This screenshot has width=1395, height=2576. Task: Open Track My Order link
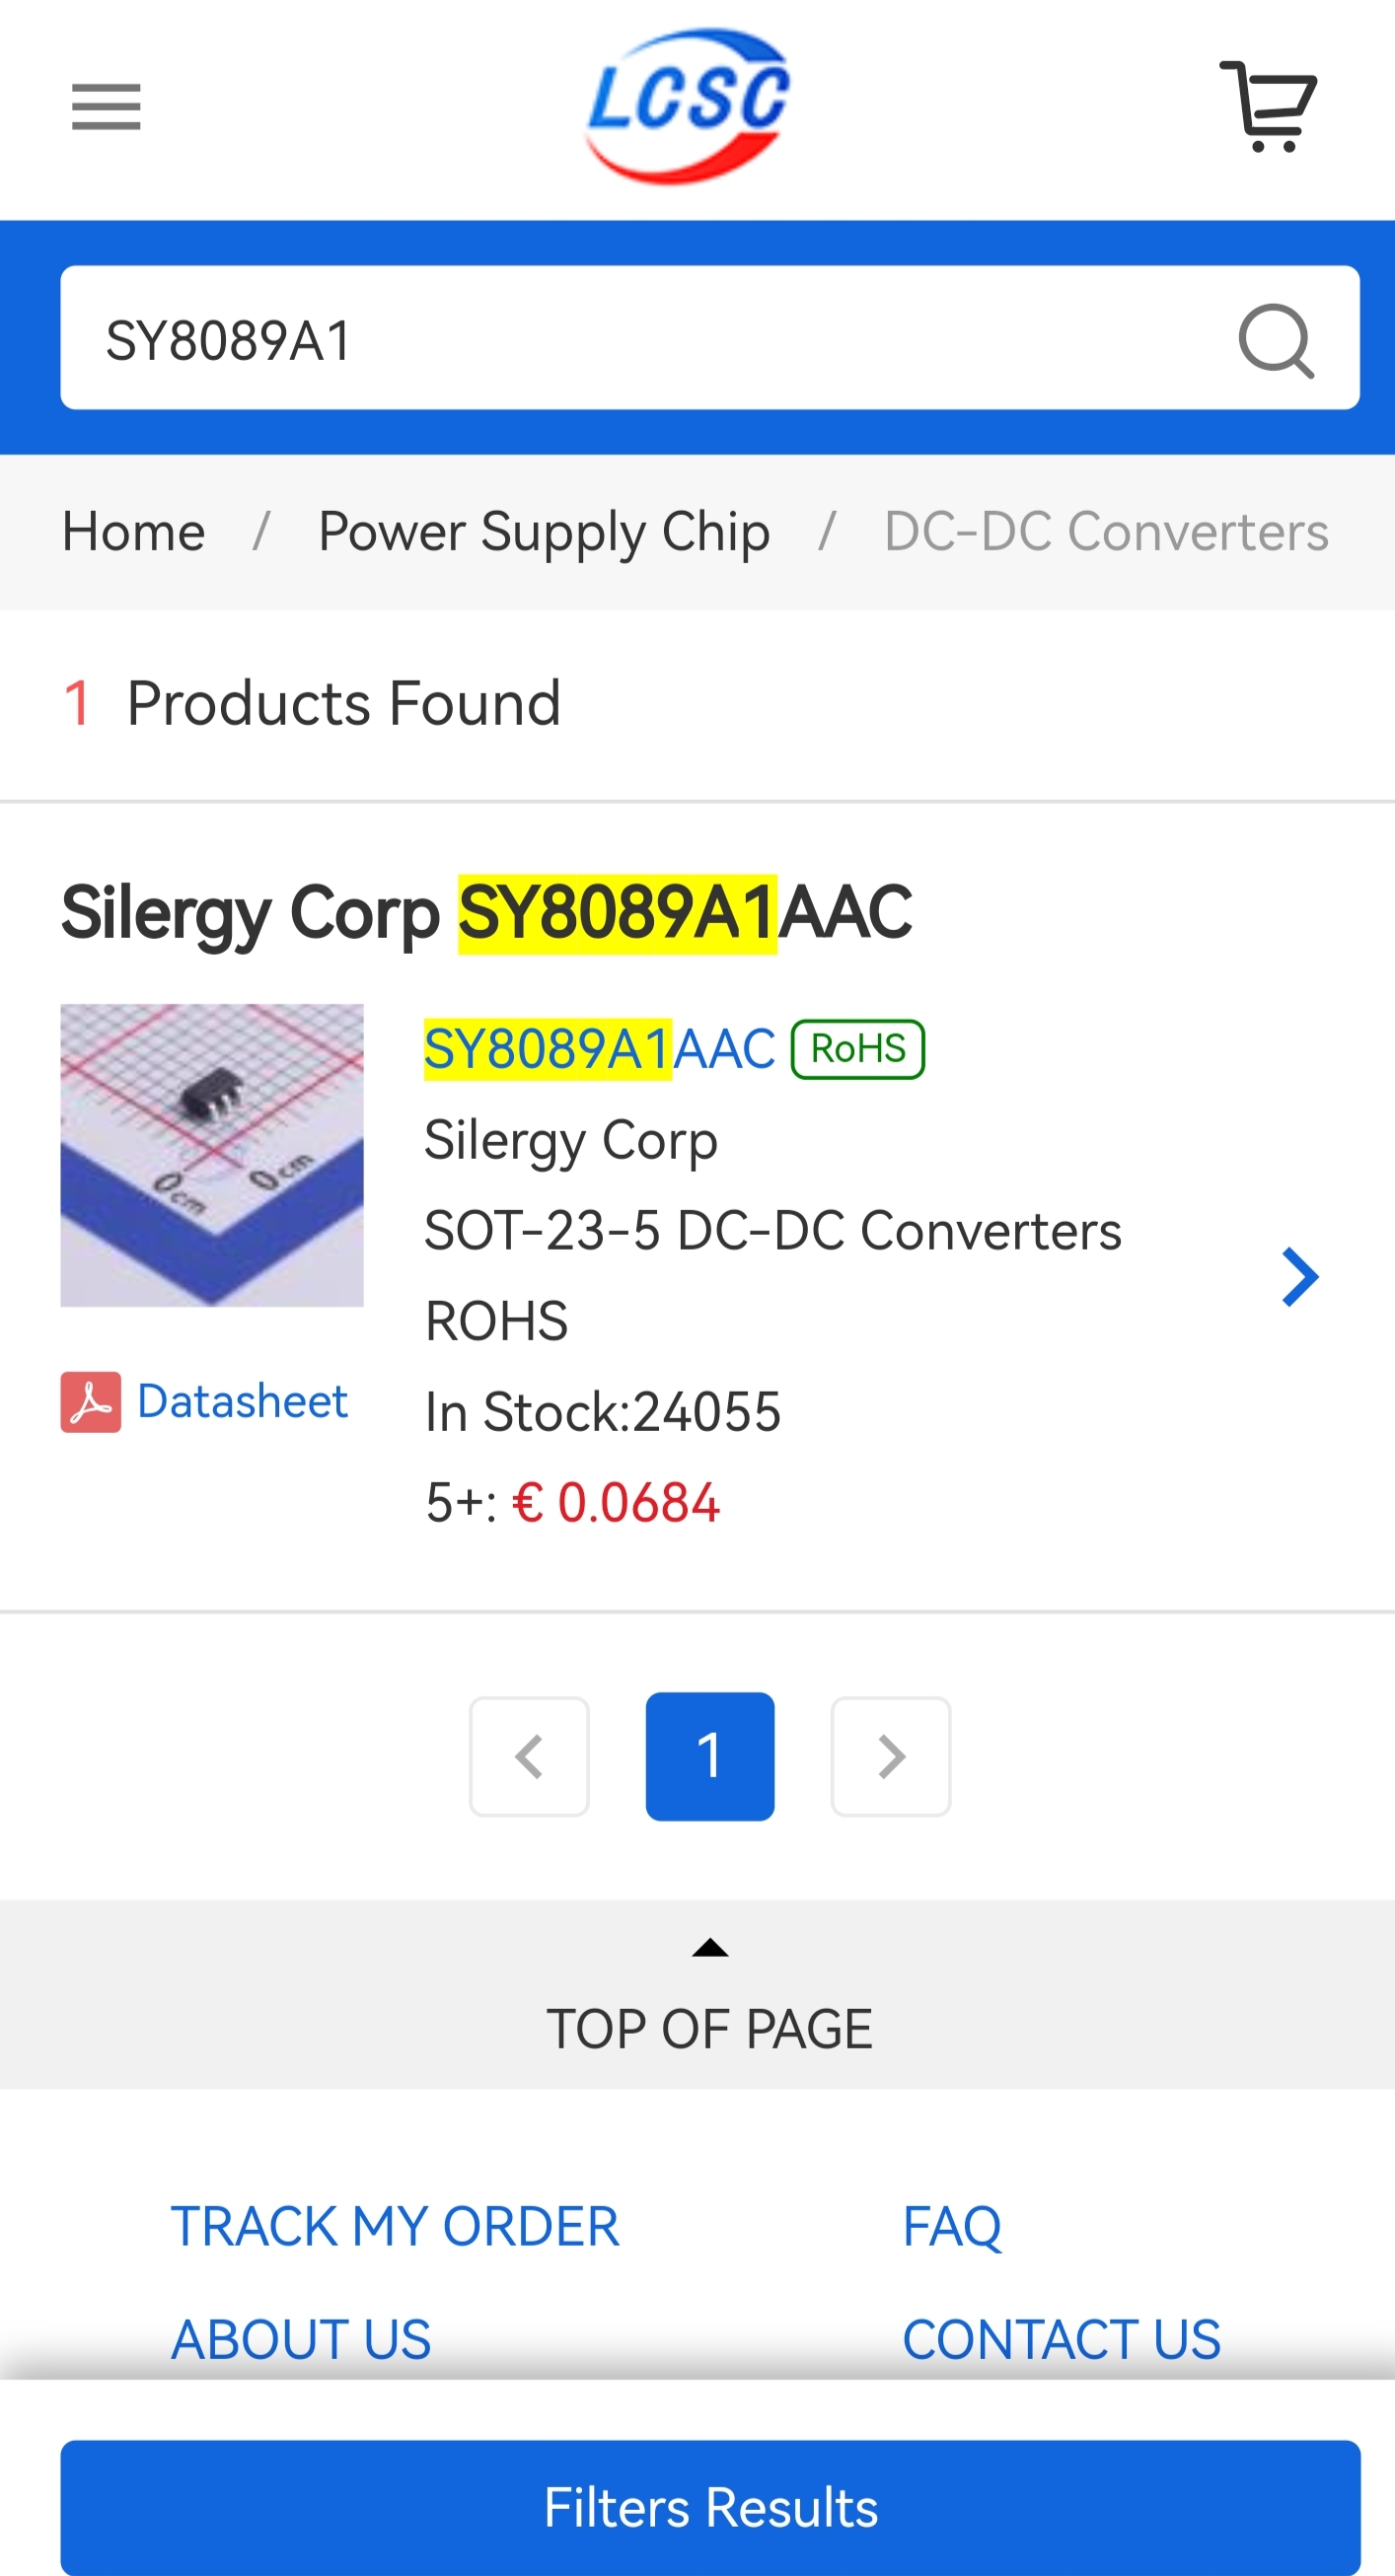click(x=395, y=2226)
